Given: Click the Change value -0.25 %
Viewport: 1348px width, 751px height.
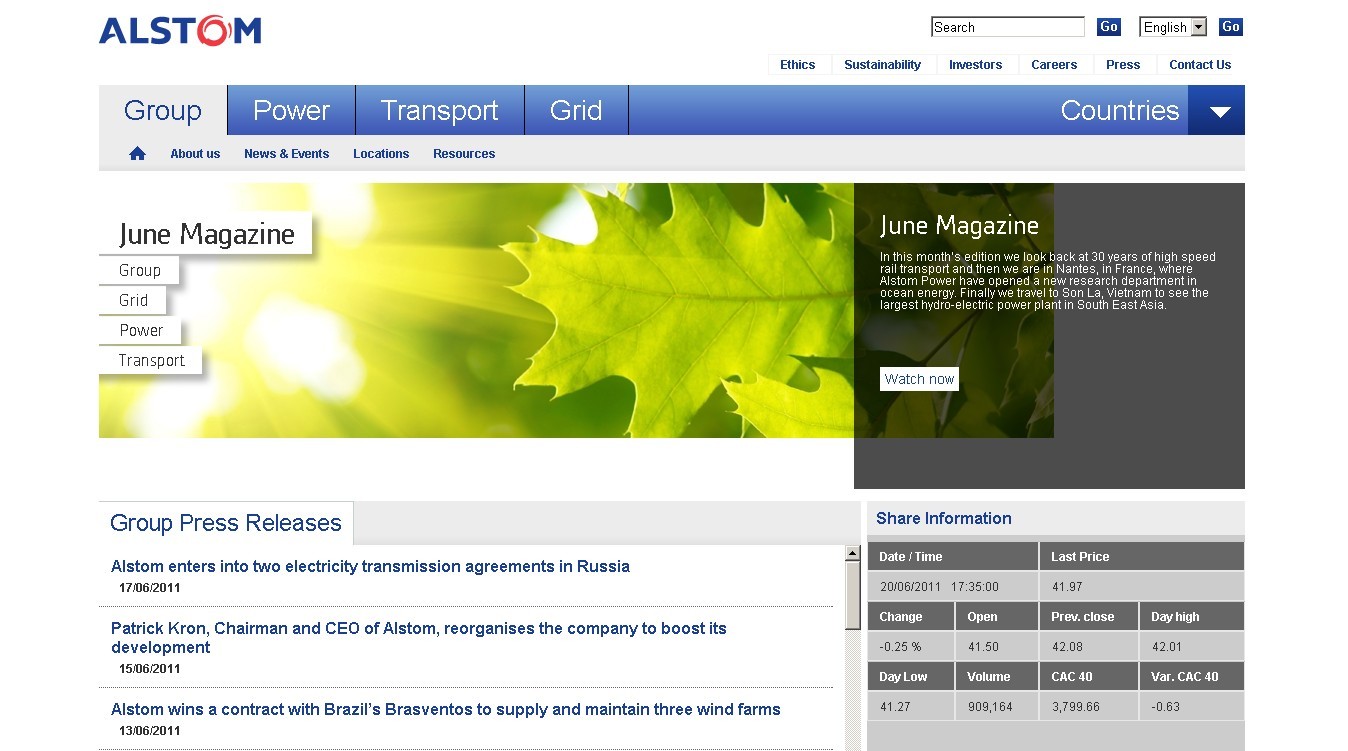Looking at the screenshot, I should (900, 647).
